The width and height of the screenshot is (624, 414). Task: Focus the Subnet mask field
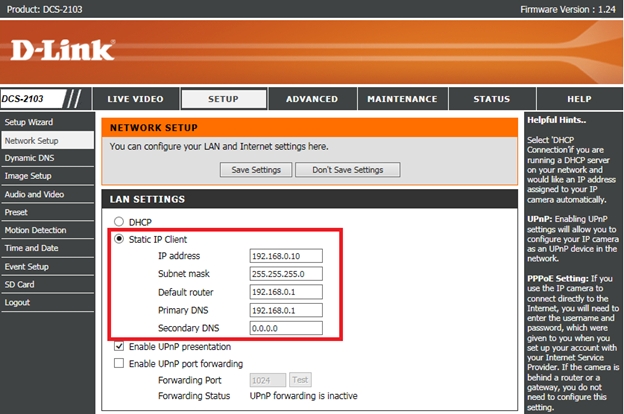[x=285, y=274]
